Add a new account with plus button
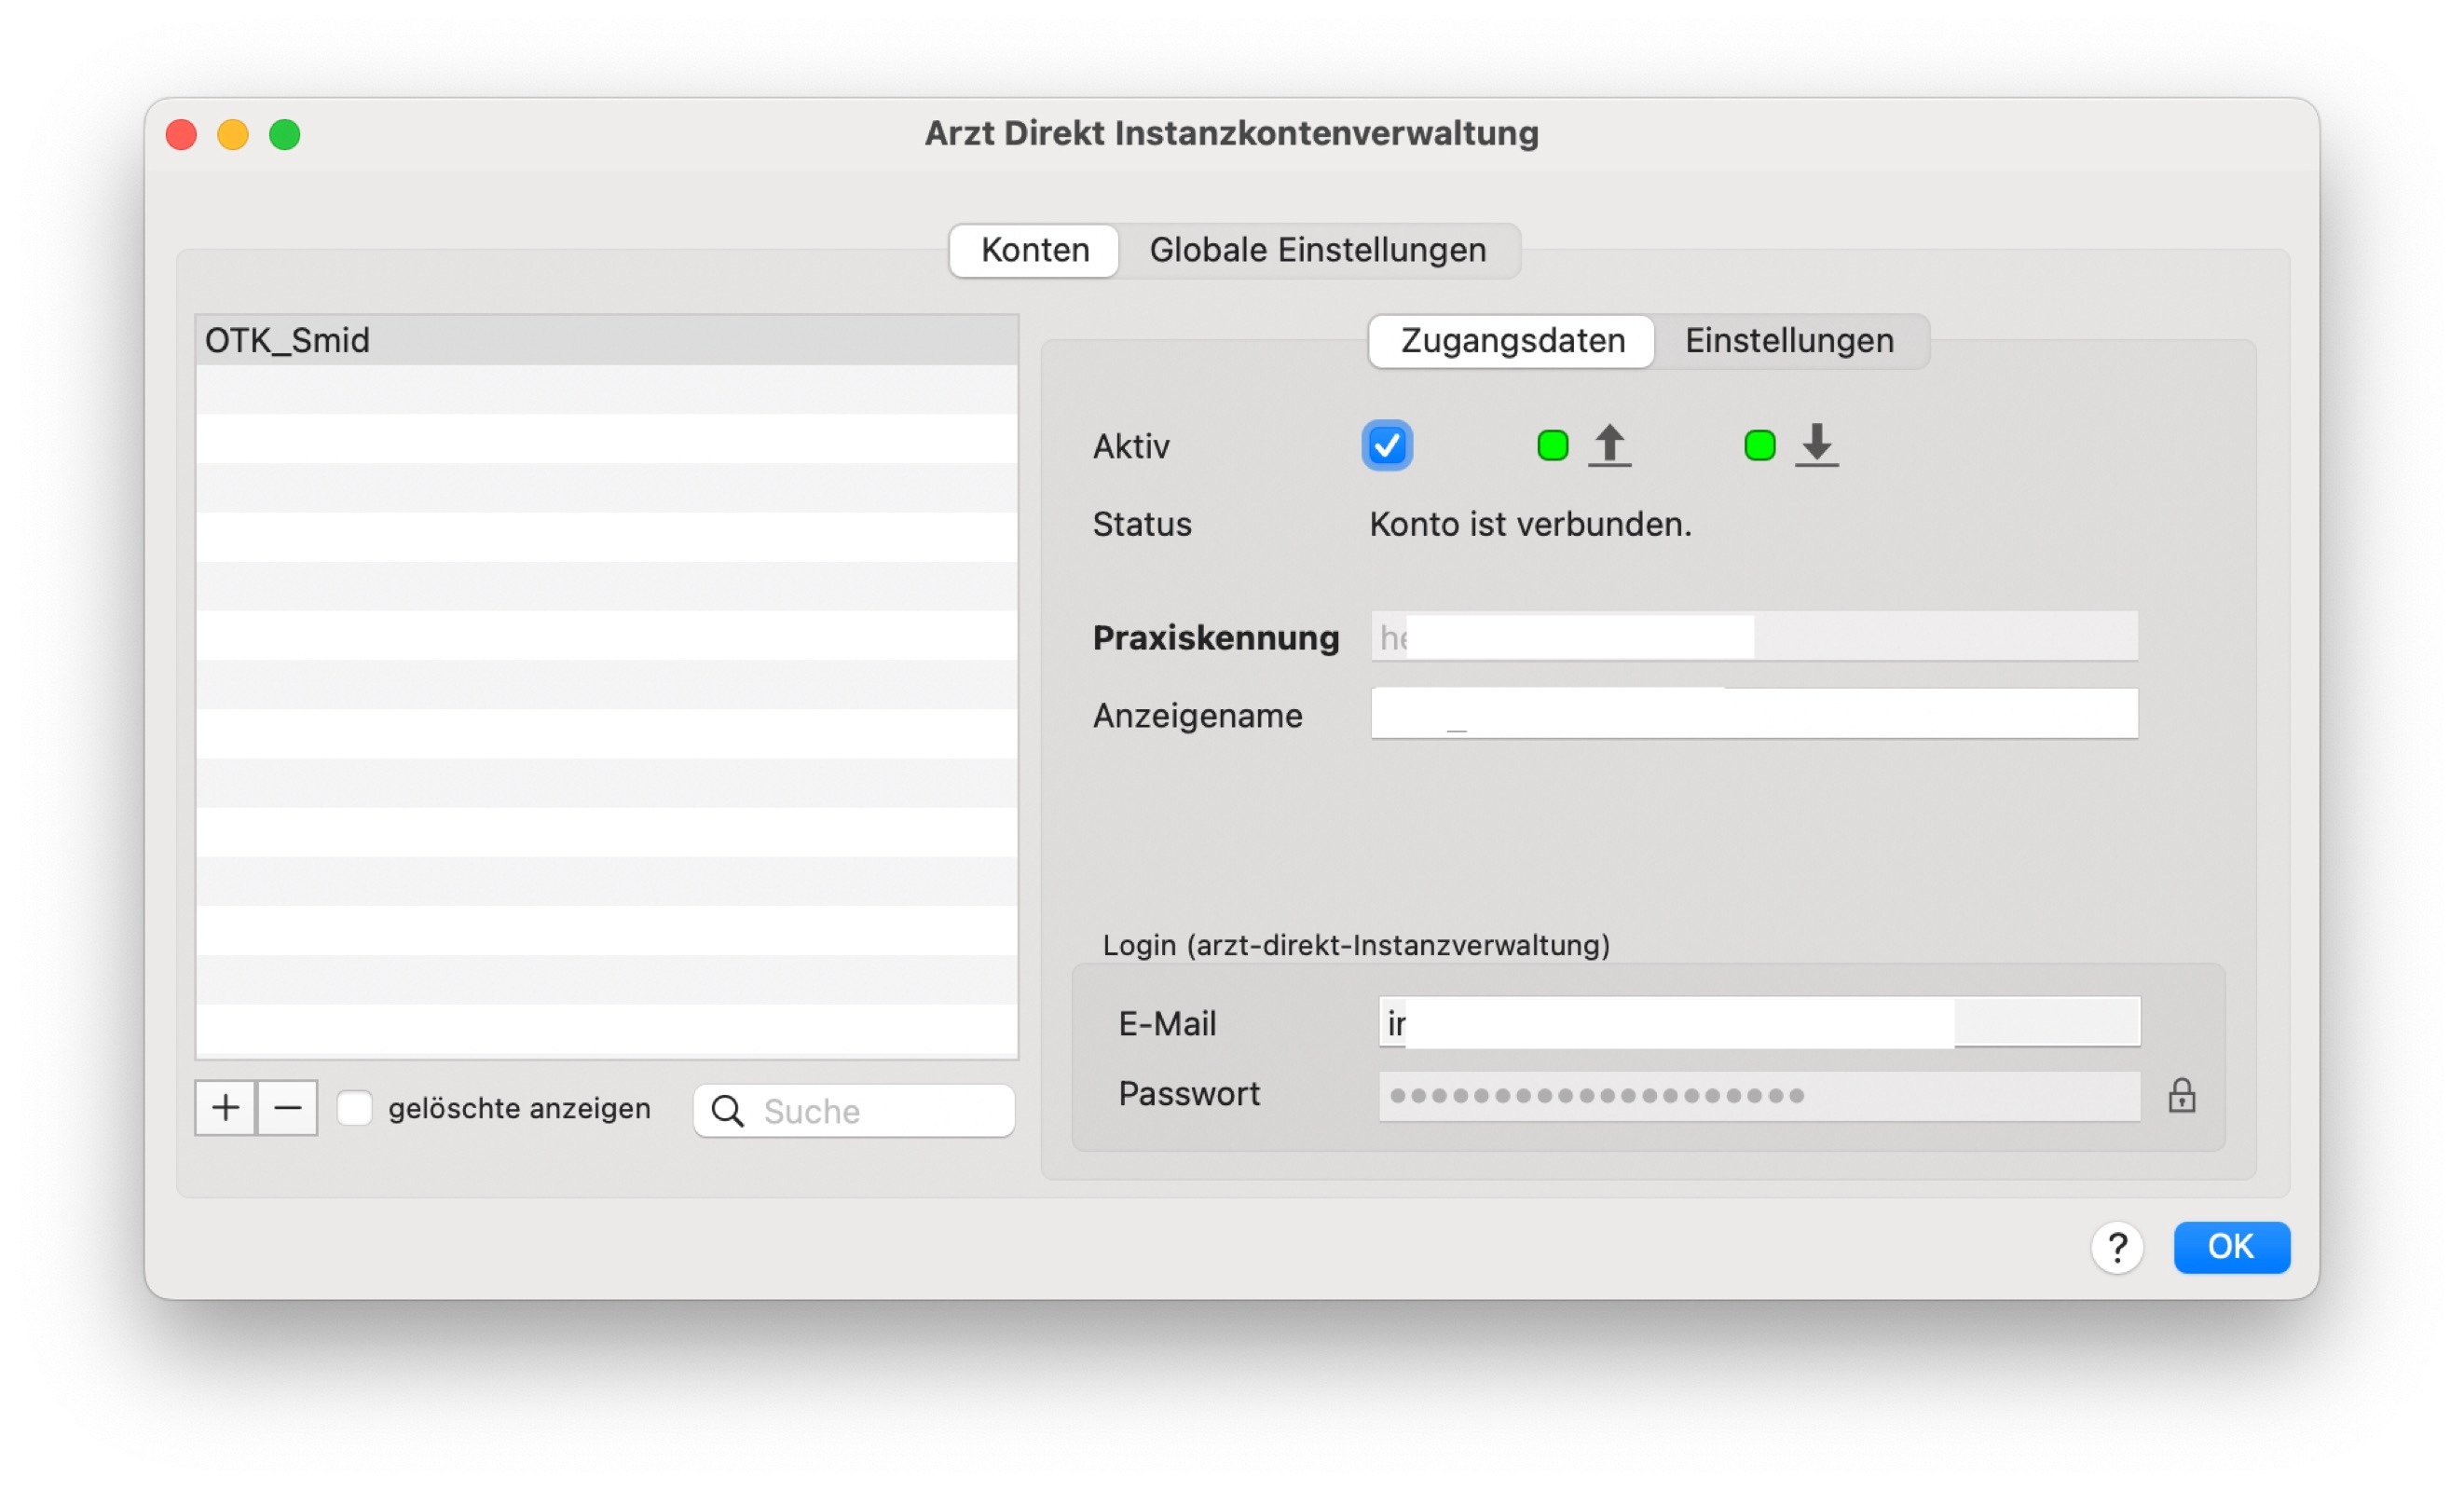This screenshot has height=1491, width=2464. pos(226,1108)
